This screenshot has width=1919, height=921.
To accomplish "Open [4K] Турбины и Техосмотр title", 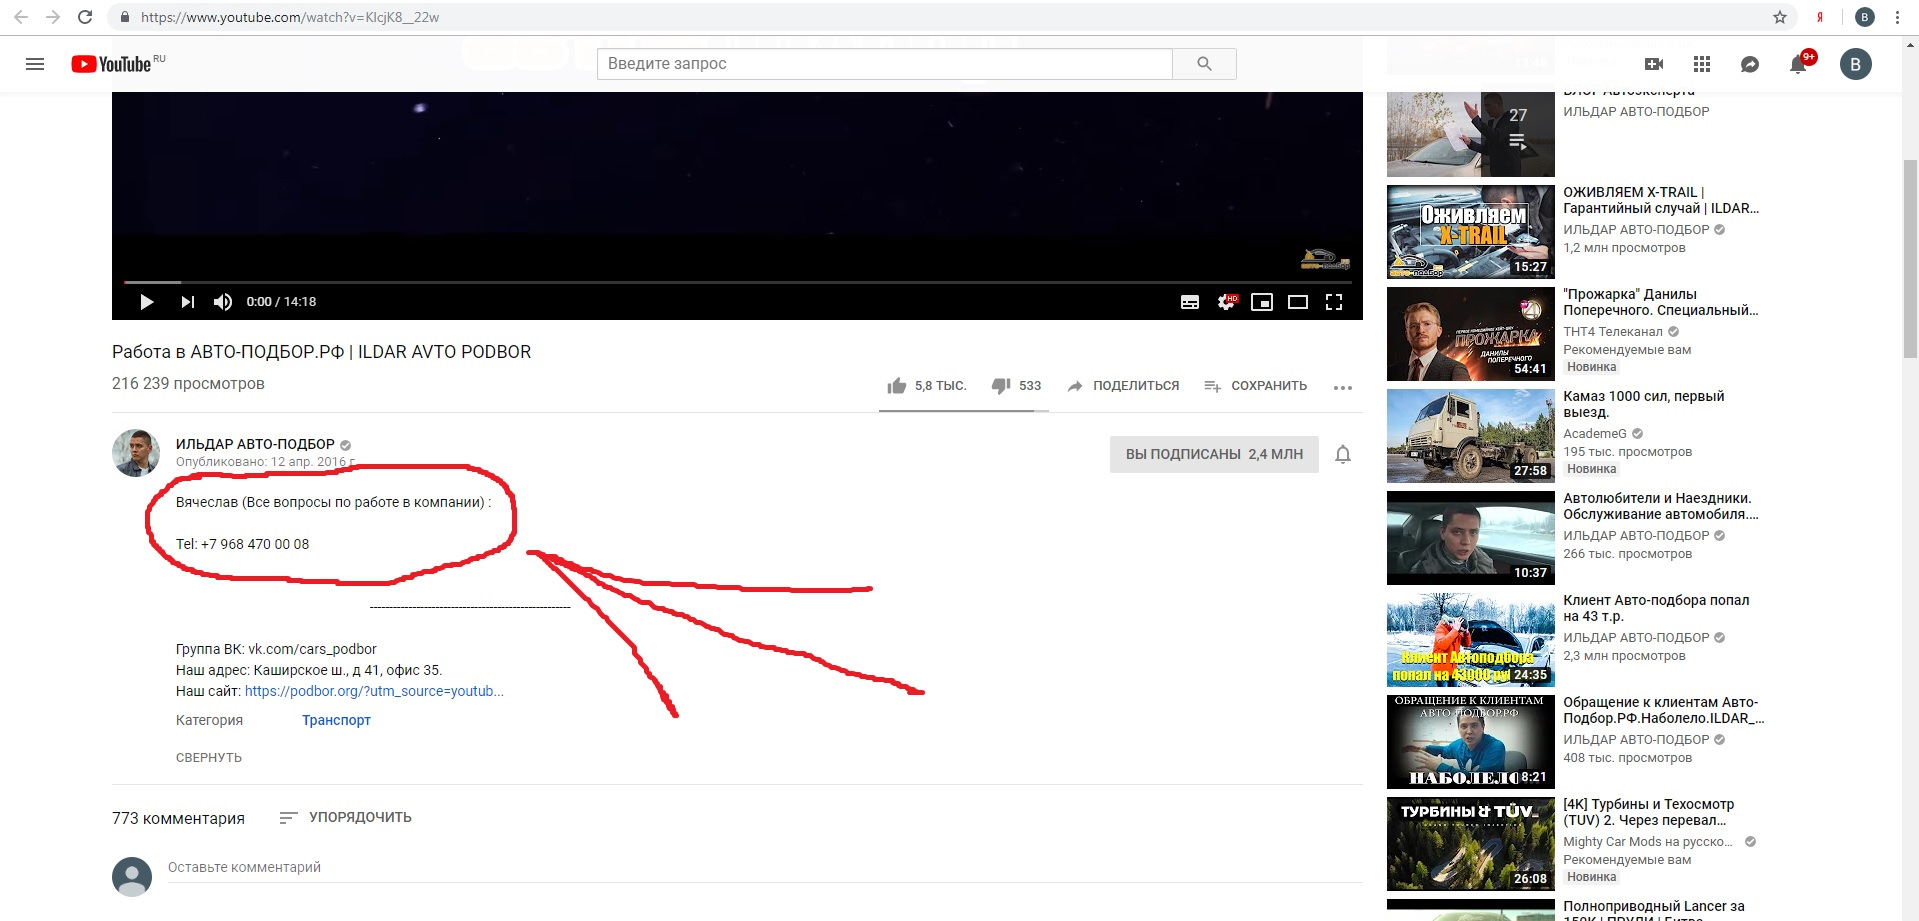I will coord(1649,812).
